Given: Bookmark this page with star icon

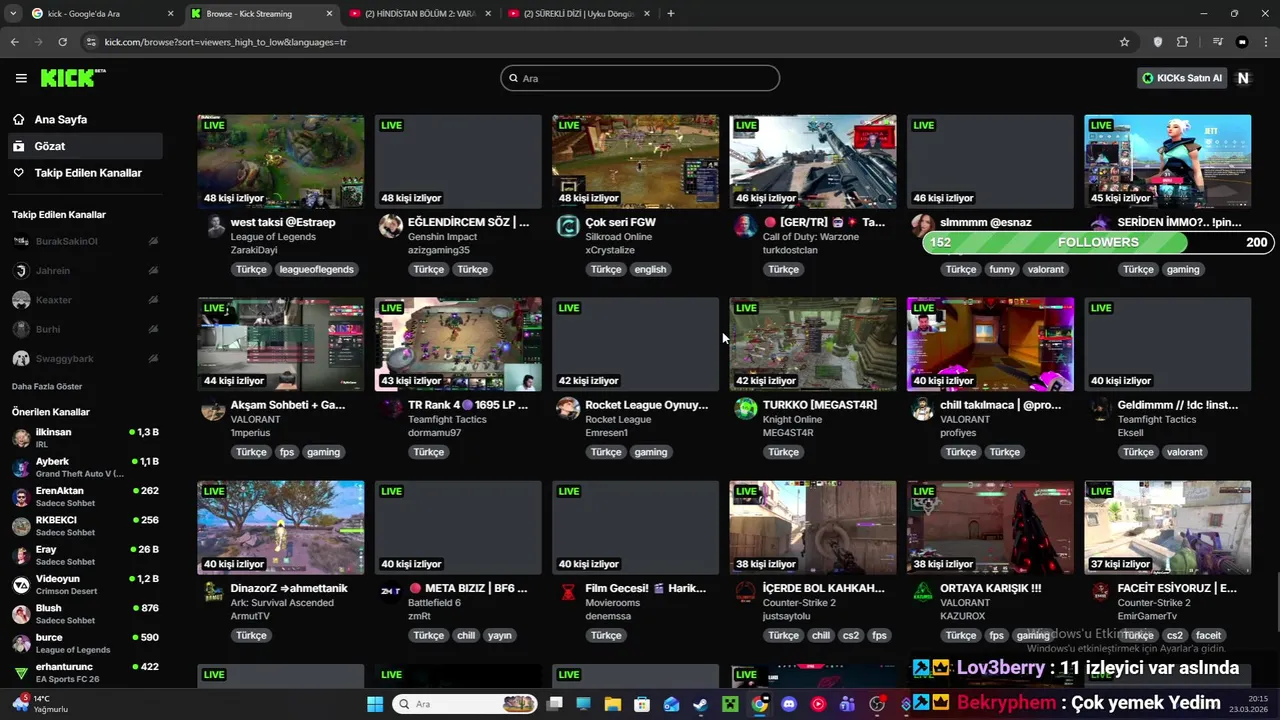Looking at the screenshot, I should [x=1124, y=42].
